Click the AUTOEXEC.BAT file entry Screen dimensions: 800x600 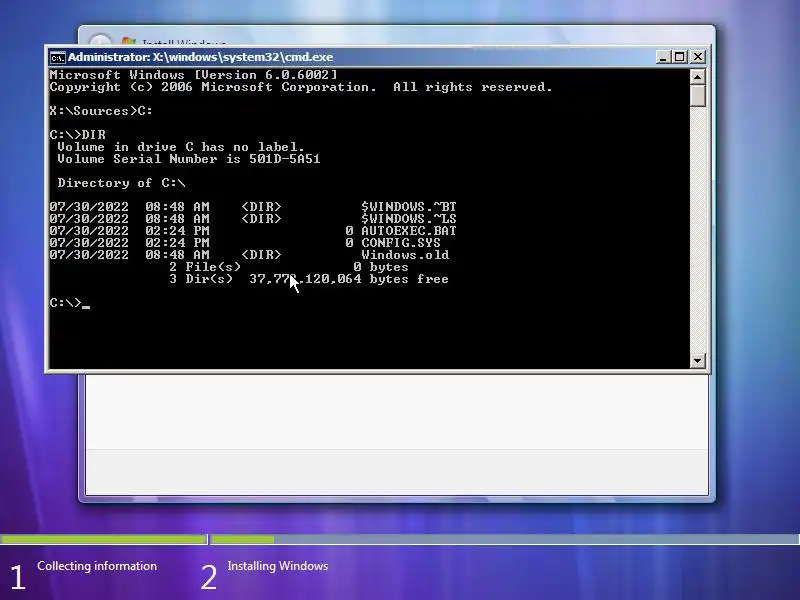pyautogui.click(x=253, y=231)
